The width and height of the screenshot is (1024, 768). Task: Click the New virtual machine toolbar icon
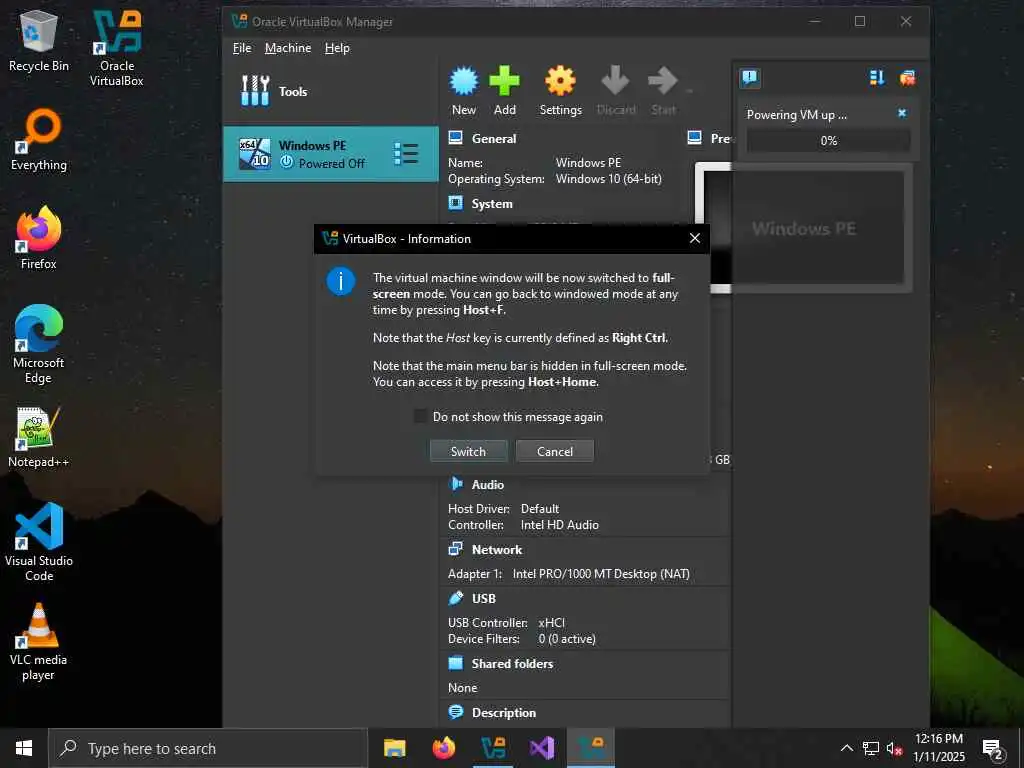coord(464,82)
